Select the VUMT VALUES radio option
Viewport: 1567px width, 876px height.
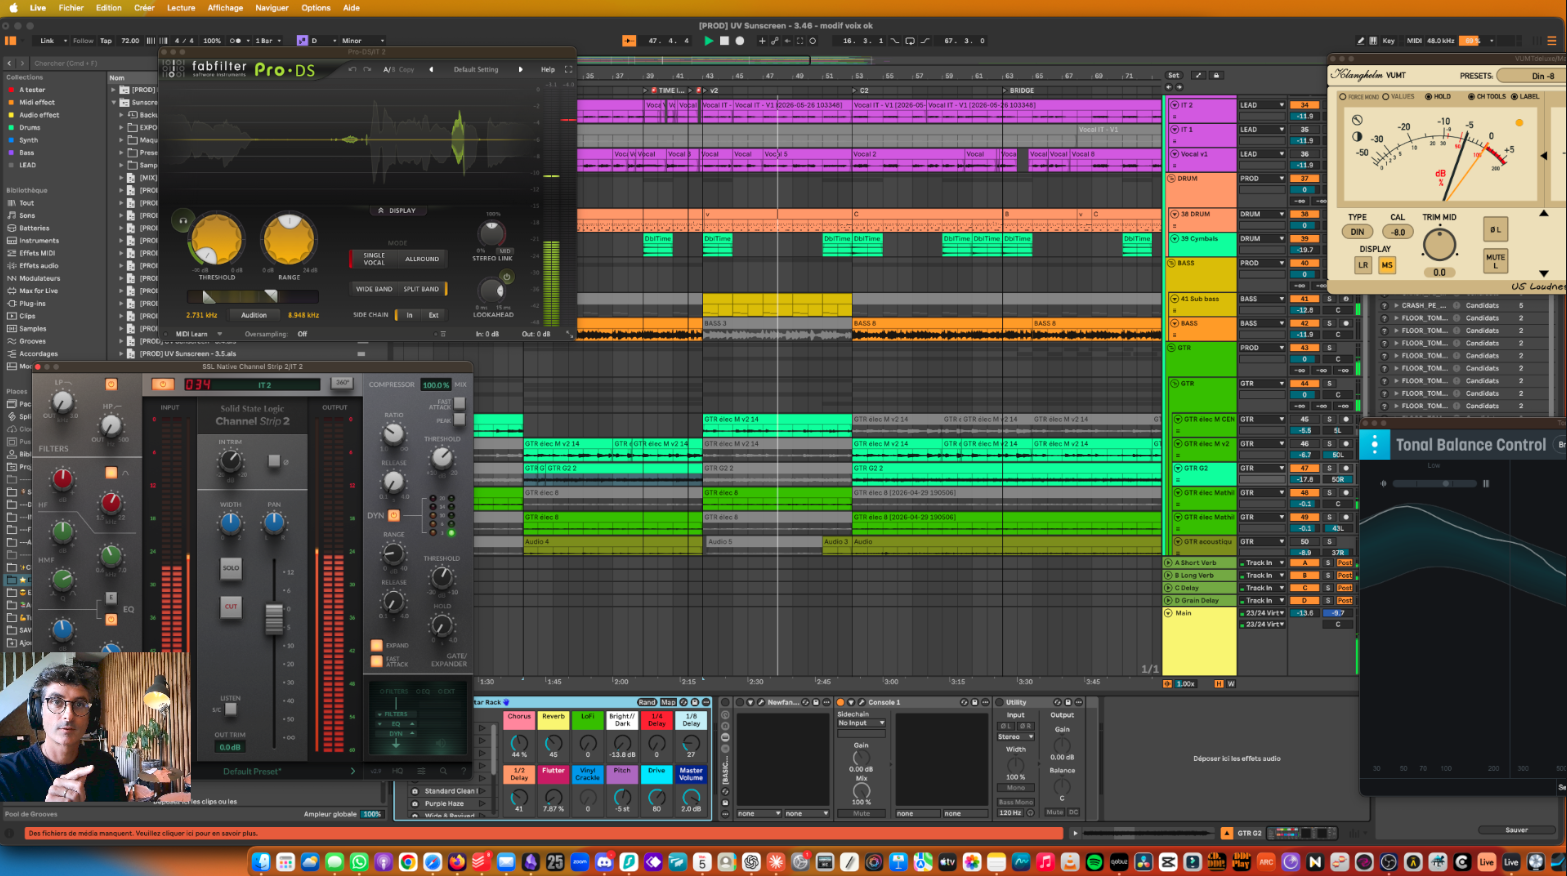[1399, 97]
